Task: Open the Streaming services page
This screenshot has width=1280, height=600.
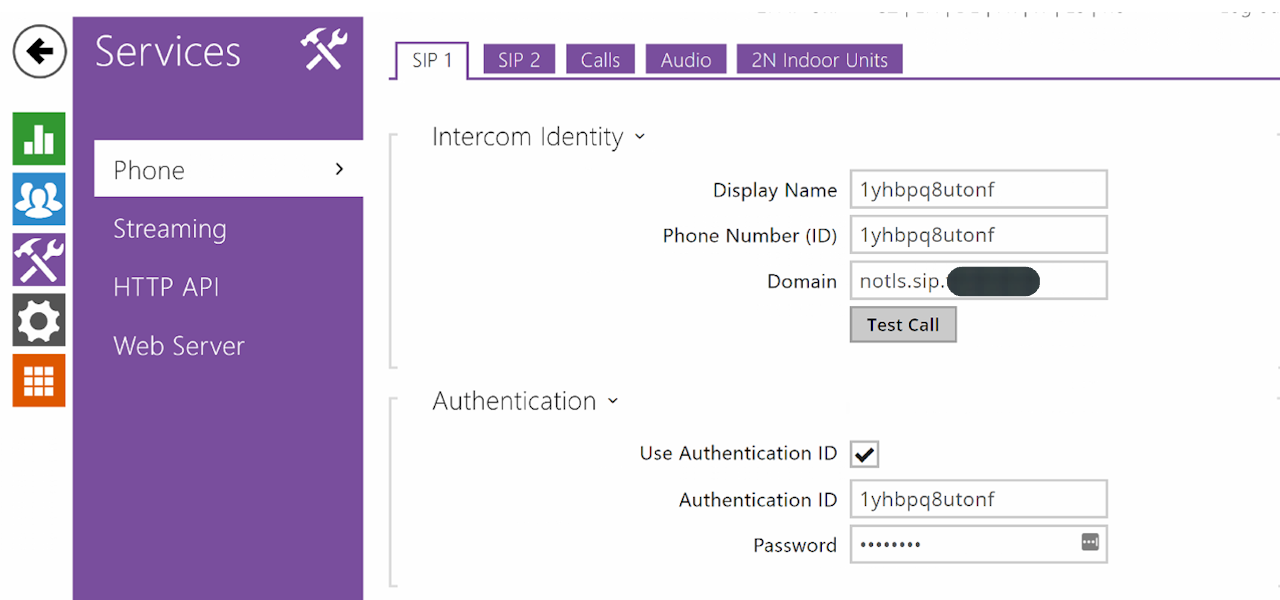Action: [x=170, y=229]
